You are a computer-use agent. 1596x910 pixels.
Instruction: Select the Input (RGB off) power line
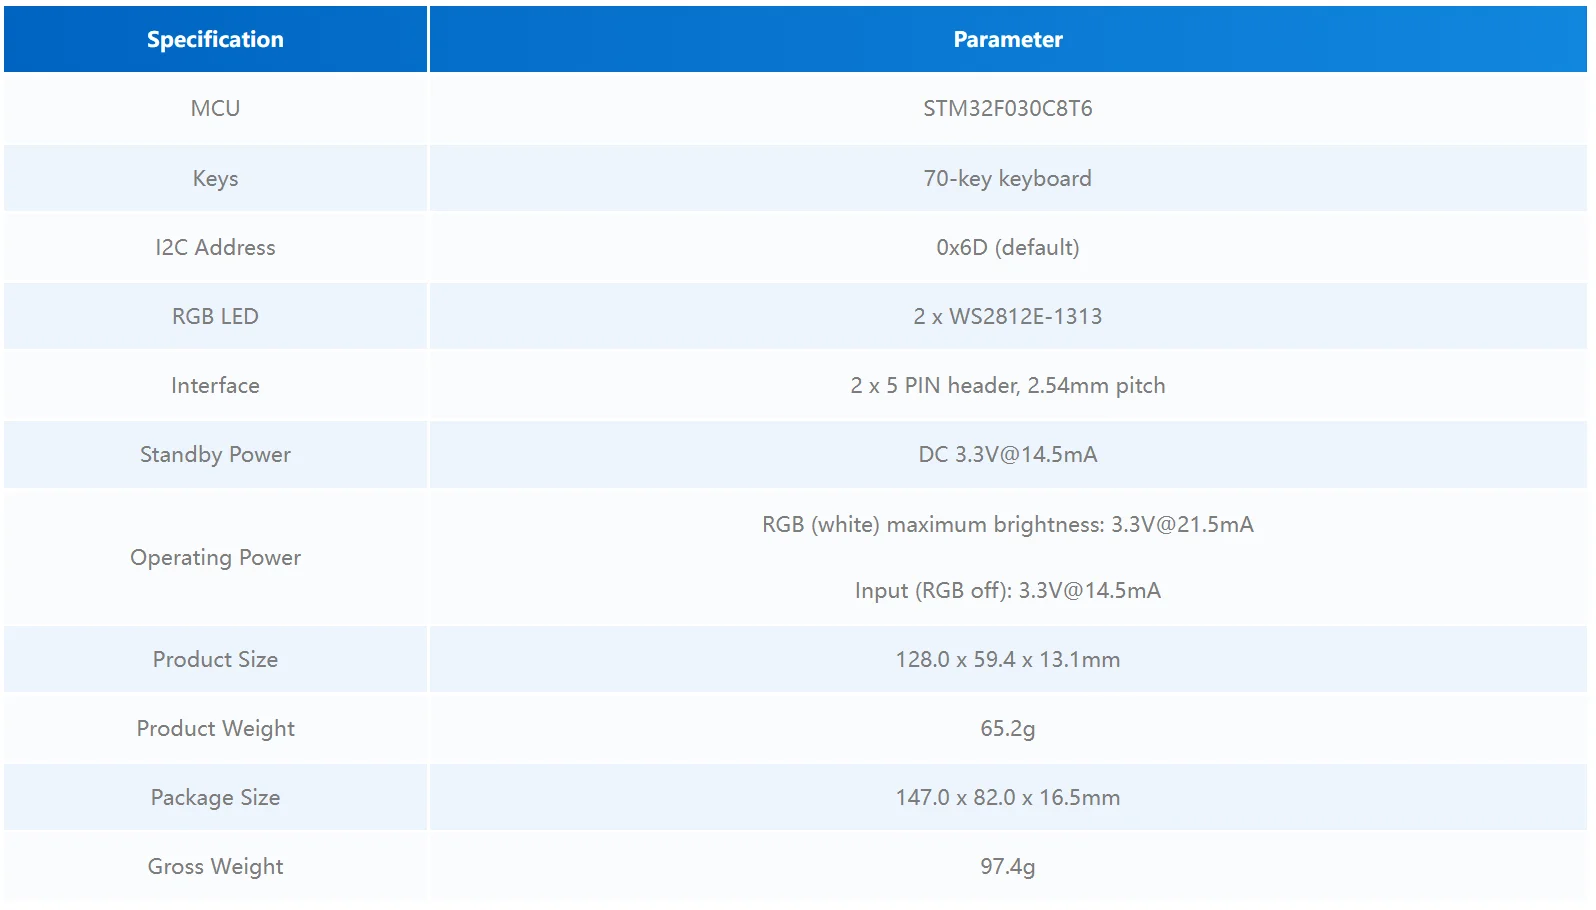[1008, 590]
